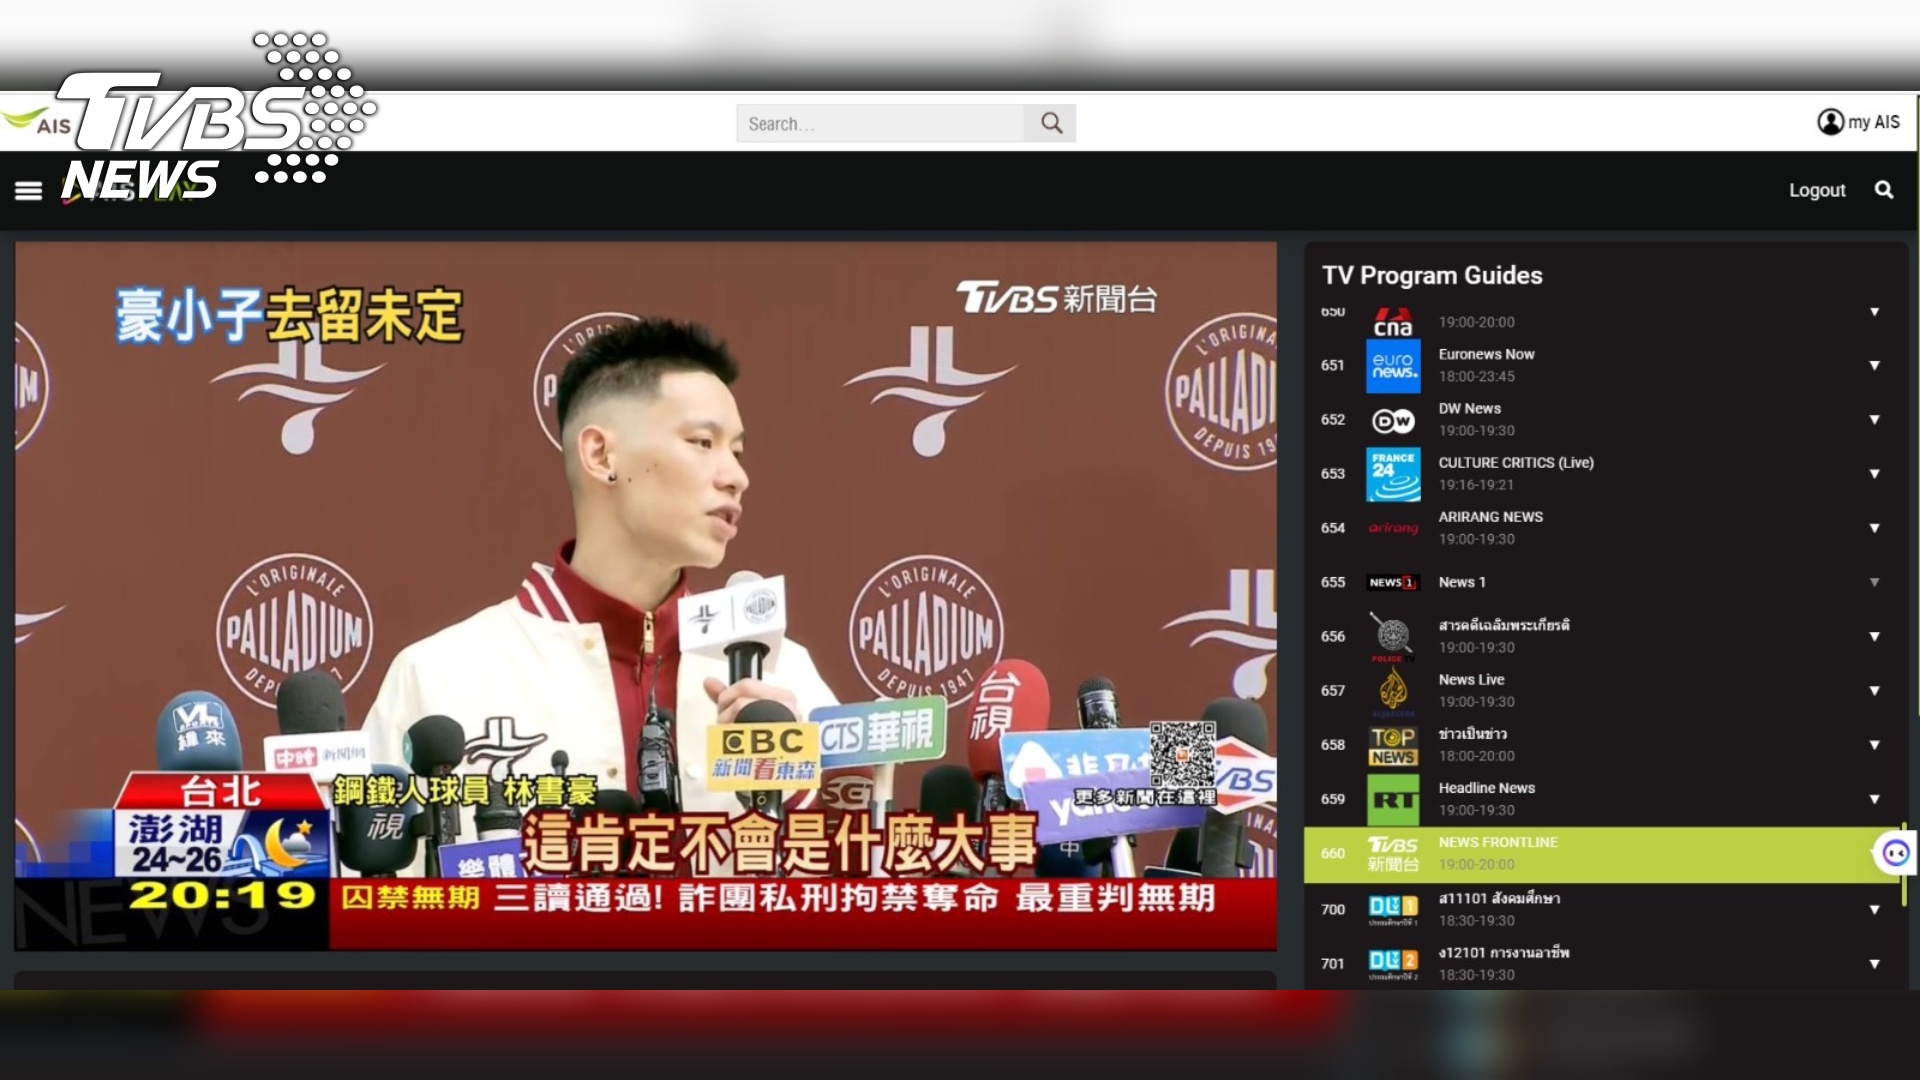
Task: Click channel number 655
Action: click(x=1332, y=582)
